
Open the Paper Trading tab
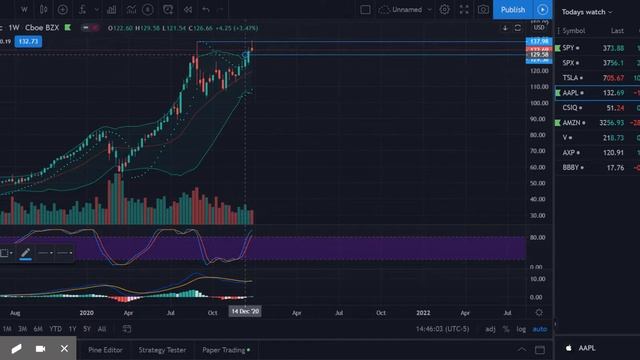226,350
